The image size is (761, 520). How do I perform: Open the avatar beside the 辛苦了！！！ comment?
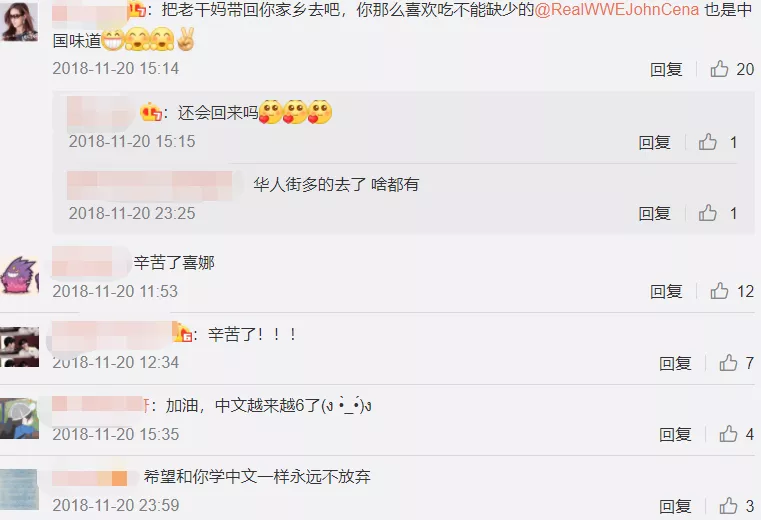(19, 347)
